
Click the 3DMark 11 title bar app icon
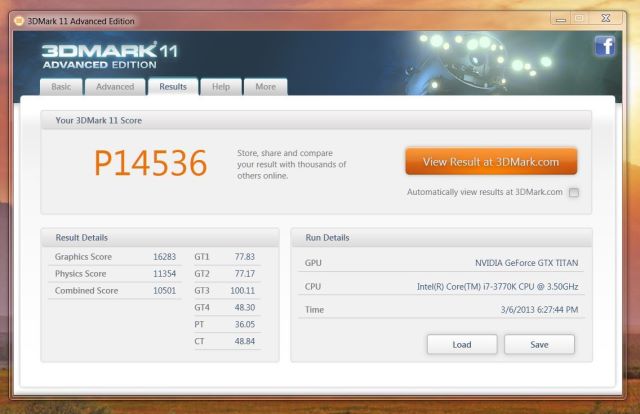pos(19,21)
